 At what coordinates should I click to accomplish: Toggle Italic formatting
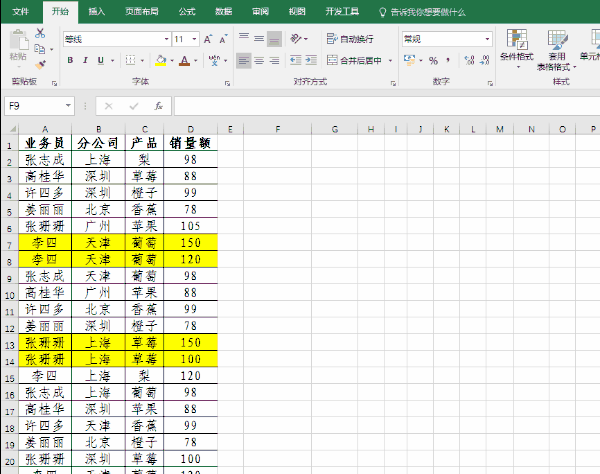(x=85, y=60)
